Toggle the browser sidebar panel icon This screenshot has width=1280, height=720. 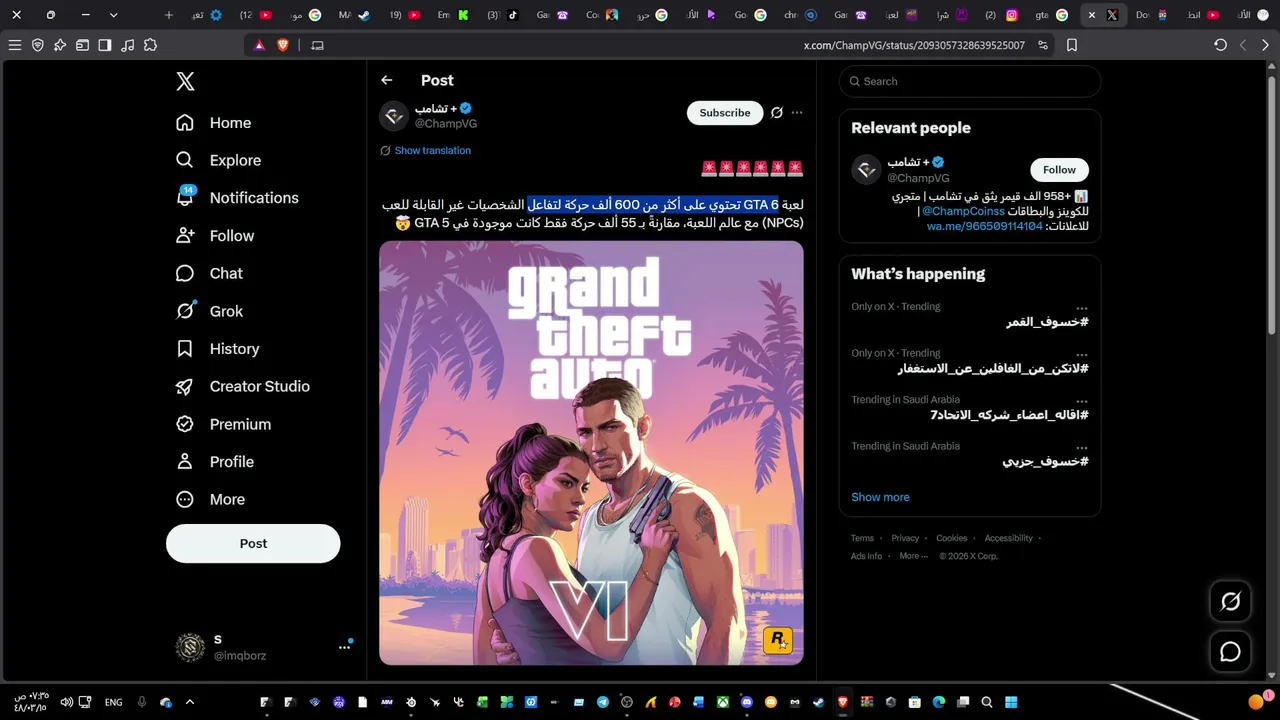(105, 45)
